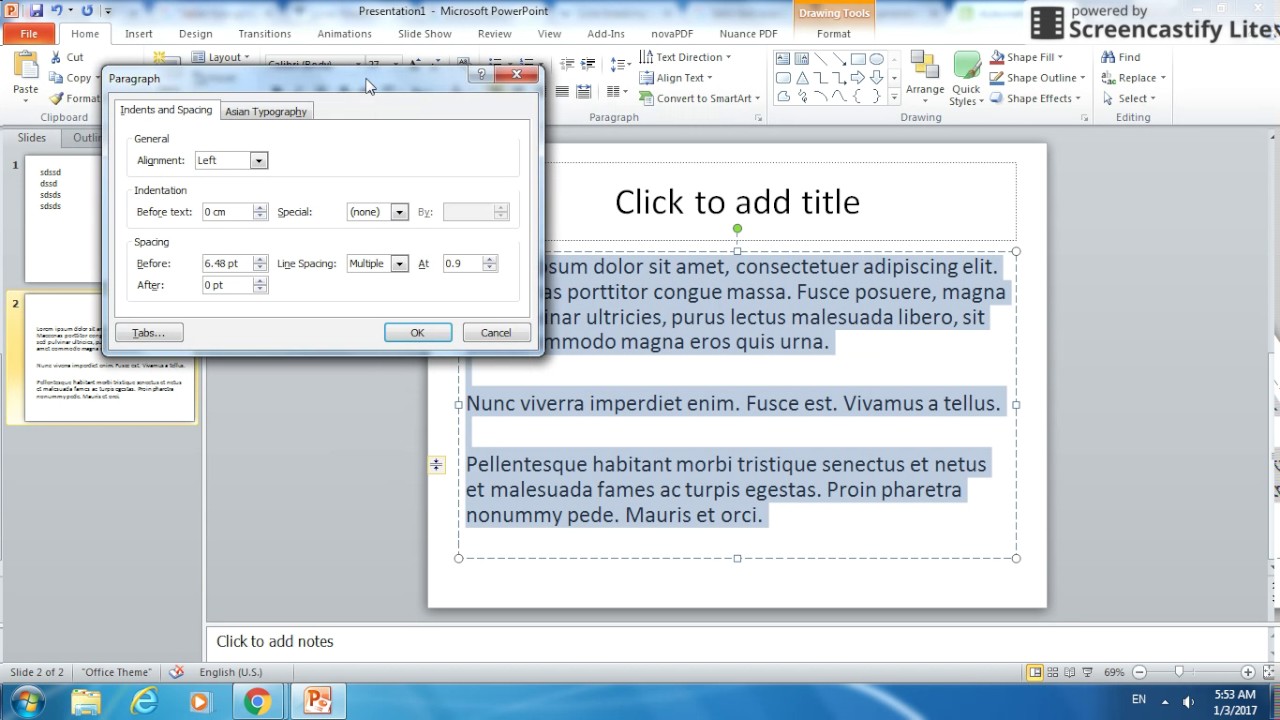This screenshot has width=1280, height=720.
Task: Select the oval shape in shapes gallery
Action: point(876,59)
